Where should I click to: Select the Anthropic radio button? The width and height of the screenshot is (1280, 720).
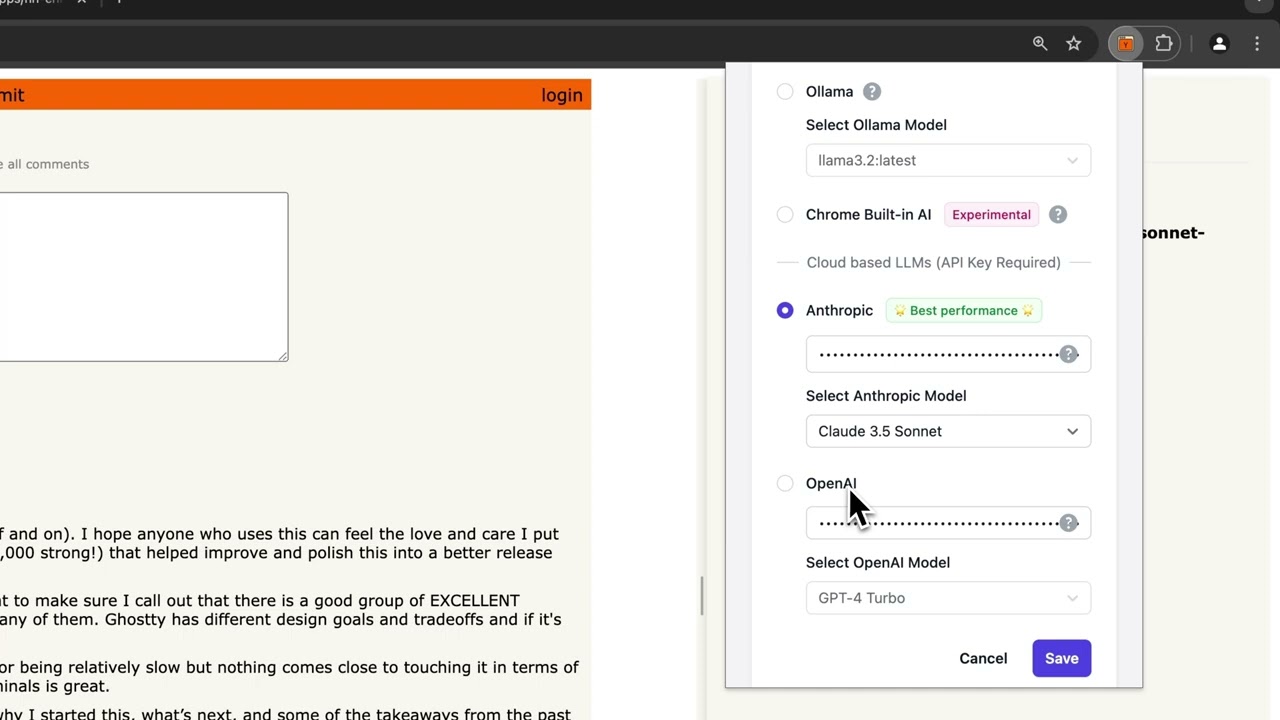[x=785, y=310]
